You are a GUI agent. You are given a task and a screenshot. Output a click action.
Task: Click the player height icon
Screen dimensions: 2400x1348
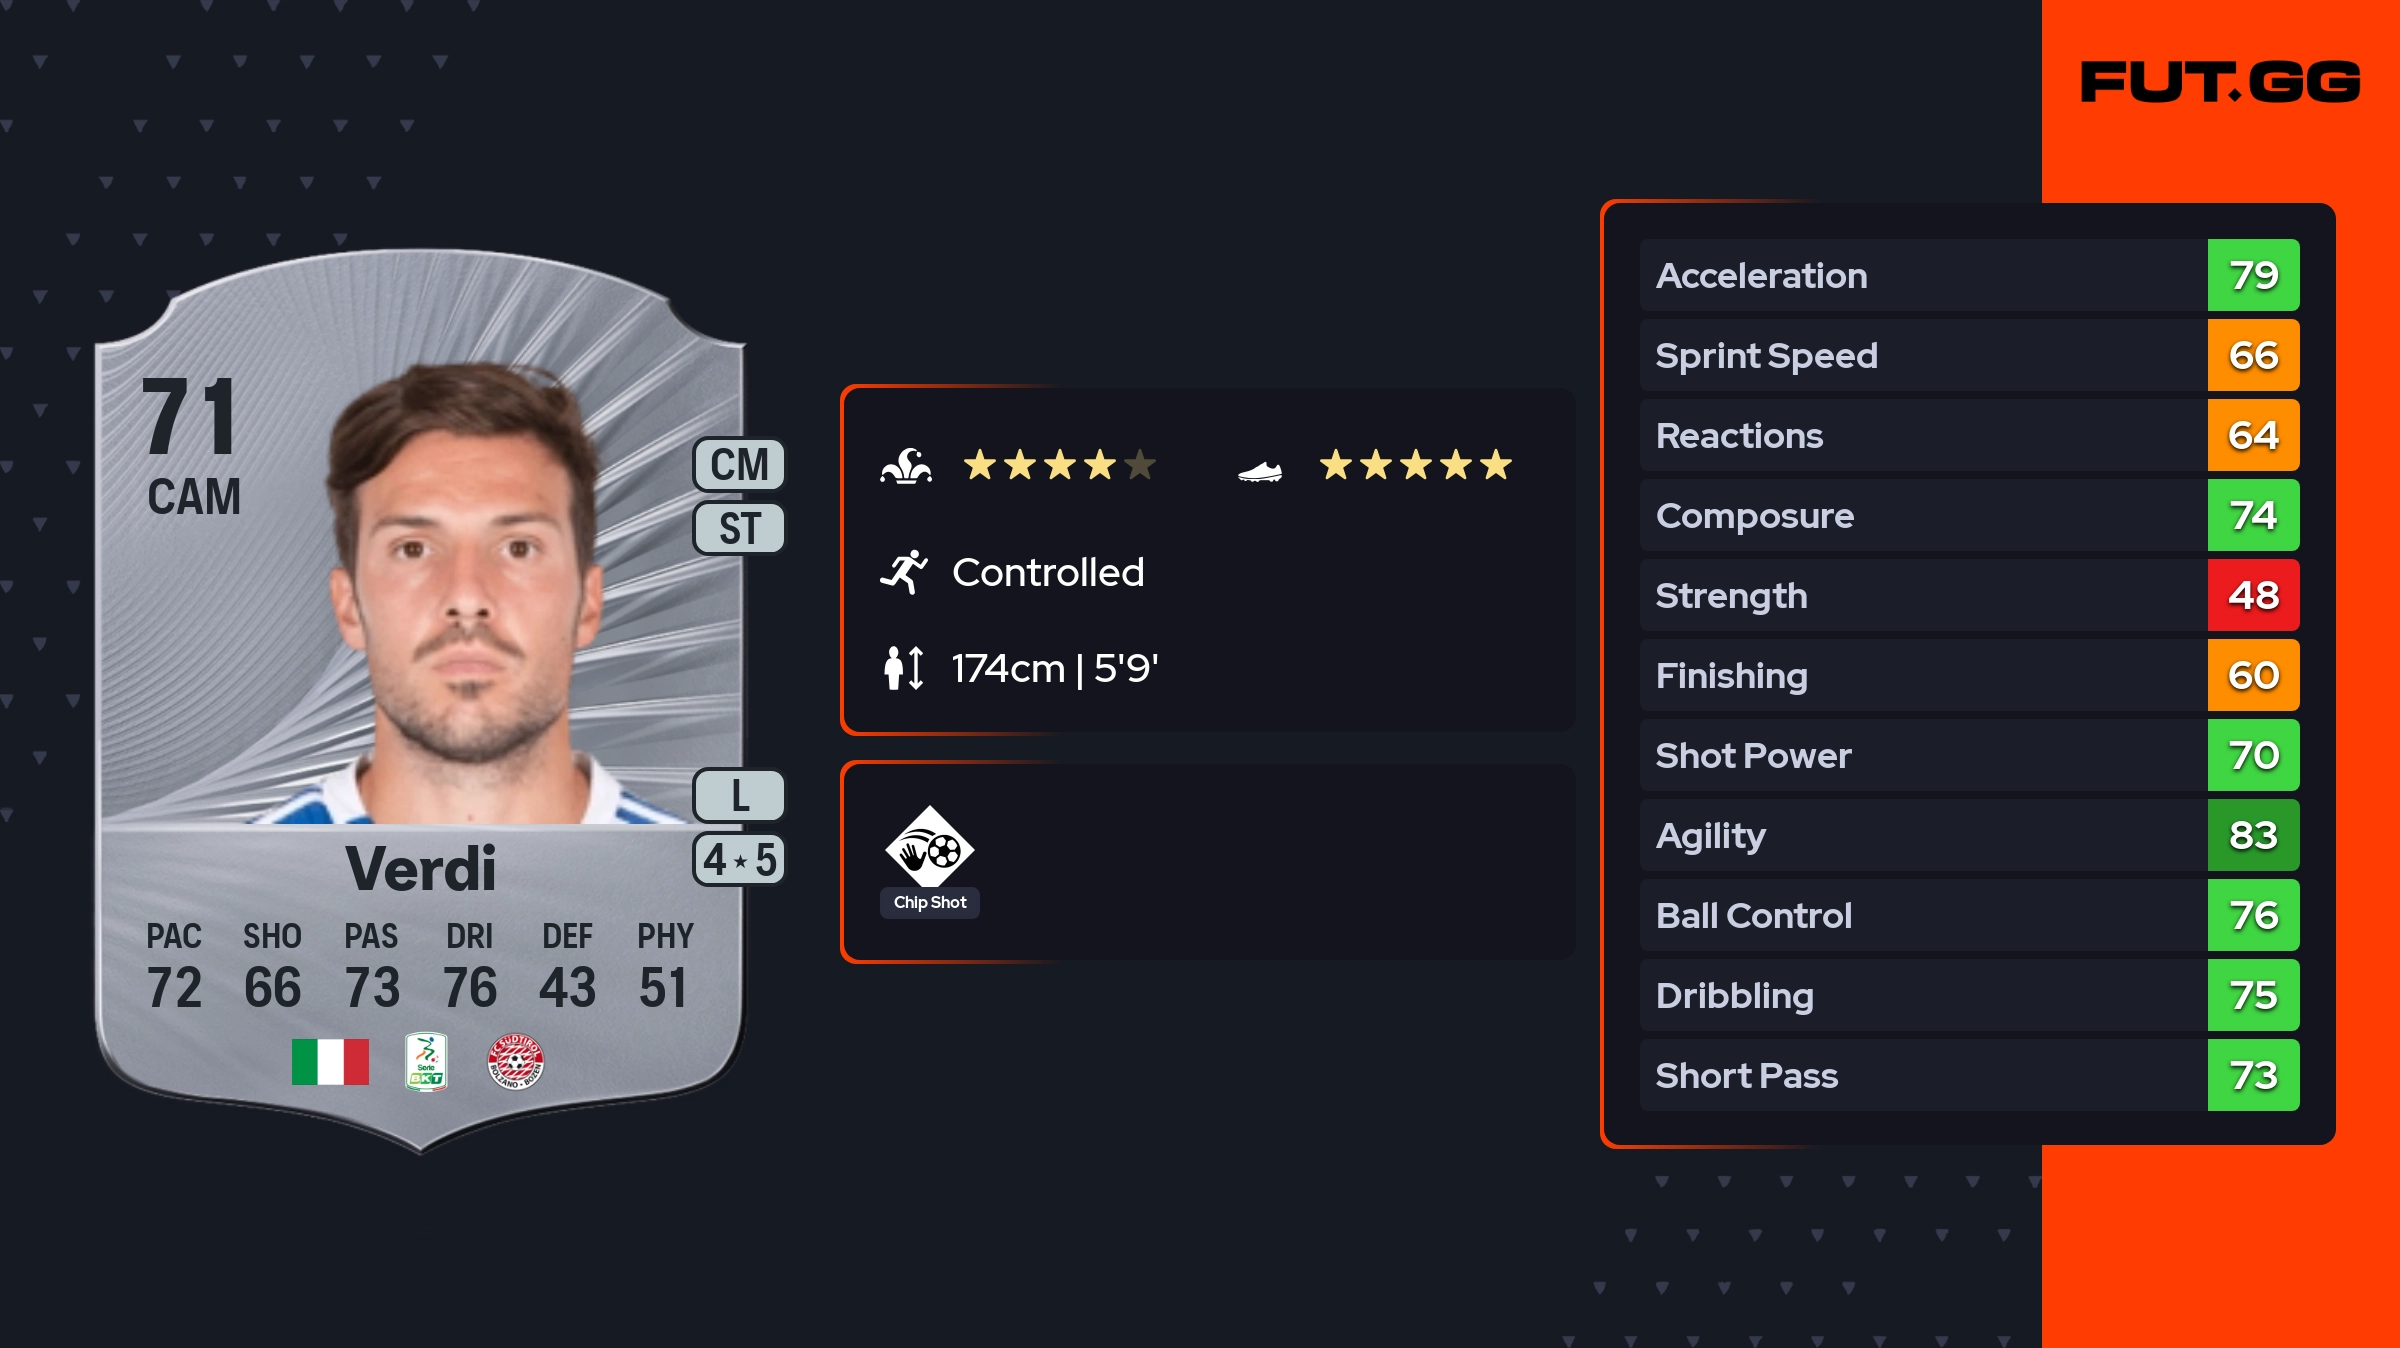(904, 668)
